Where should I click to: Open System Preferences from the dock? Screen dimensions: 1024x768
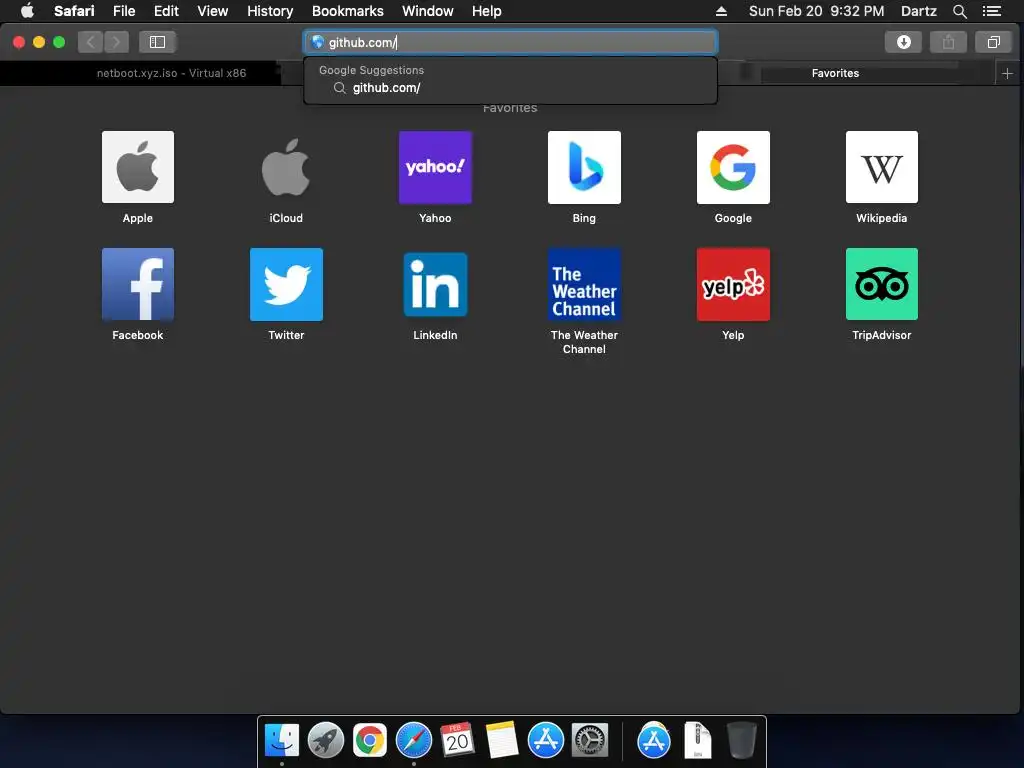[x=590, y=741]
